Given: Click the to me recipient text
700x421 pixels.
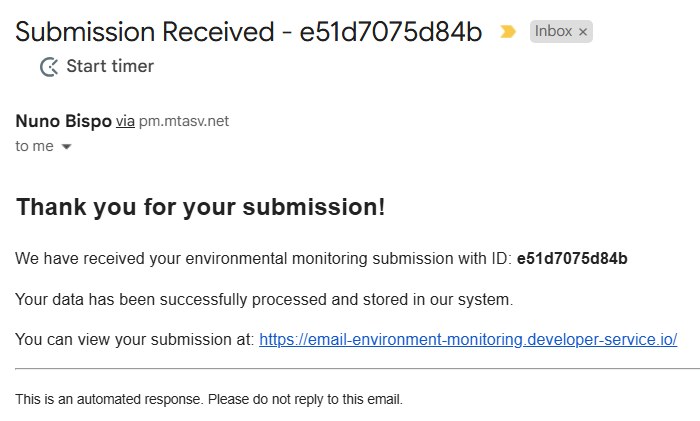Looking at the screenshot, I should point(34,146).
